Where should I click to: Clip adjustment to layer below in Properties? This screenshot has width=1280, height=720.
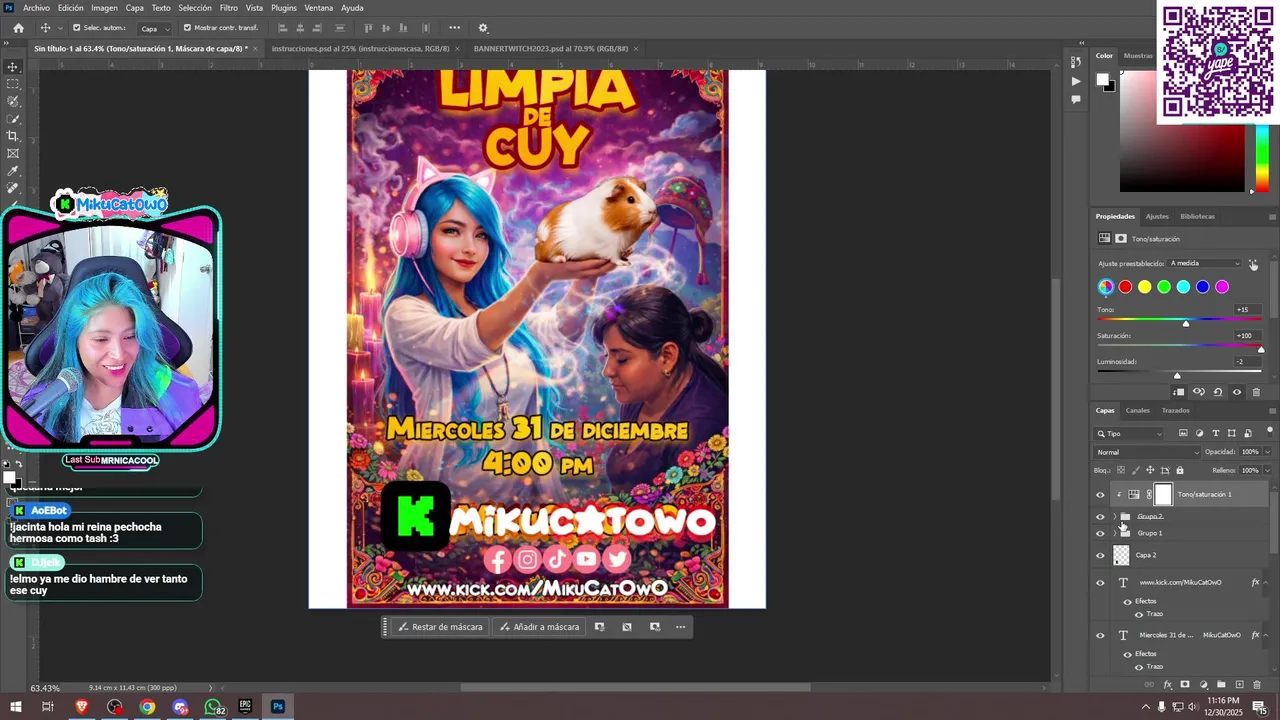[1179, 392]
